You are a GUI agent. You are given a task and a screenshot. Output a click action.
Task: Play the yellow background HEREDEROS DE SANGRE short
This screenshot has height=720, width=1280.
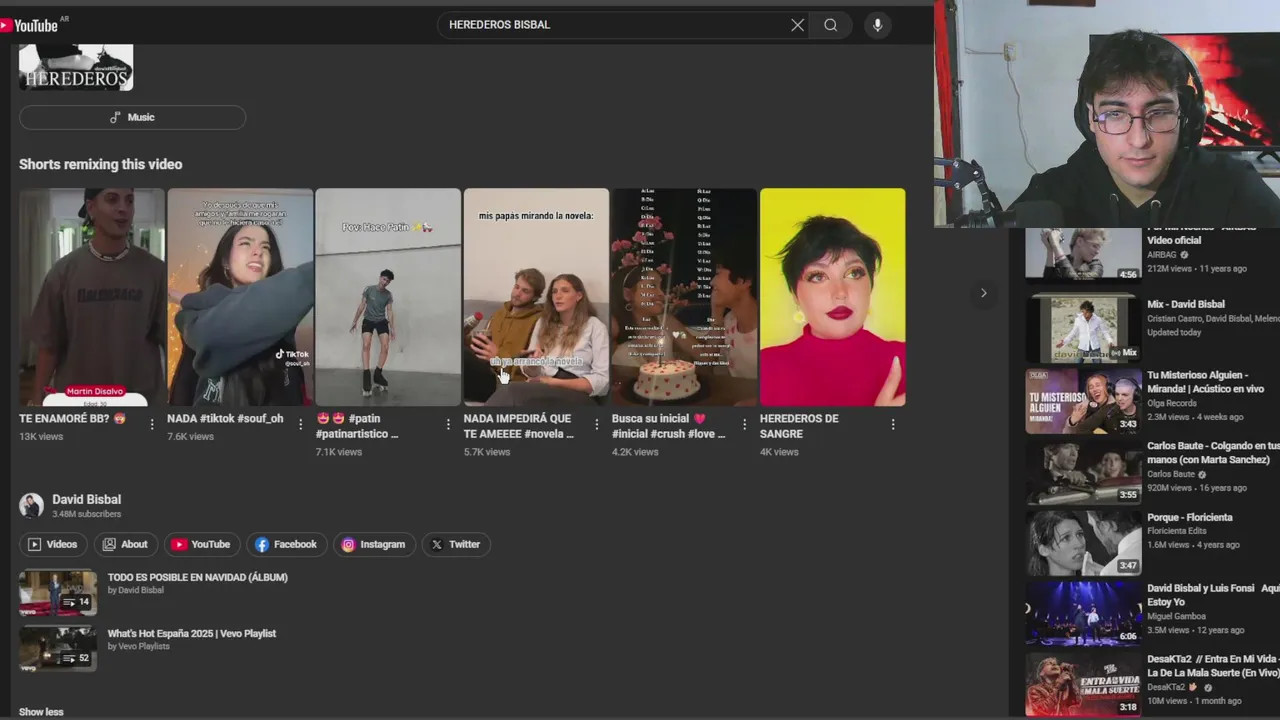[832, 297]
